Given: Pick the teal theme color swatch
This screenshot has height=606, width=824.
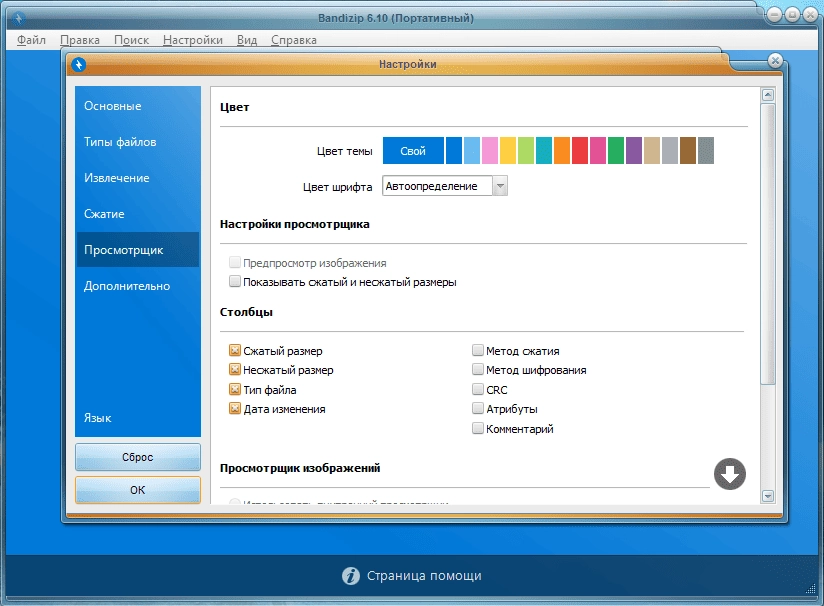Looking at the screenshot, I should point(544,151).
